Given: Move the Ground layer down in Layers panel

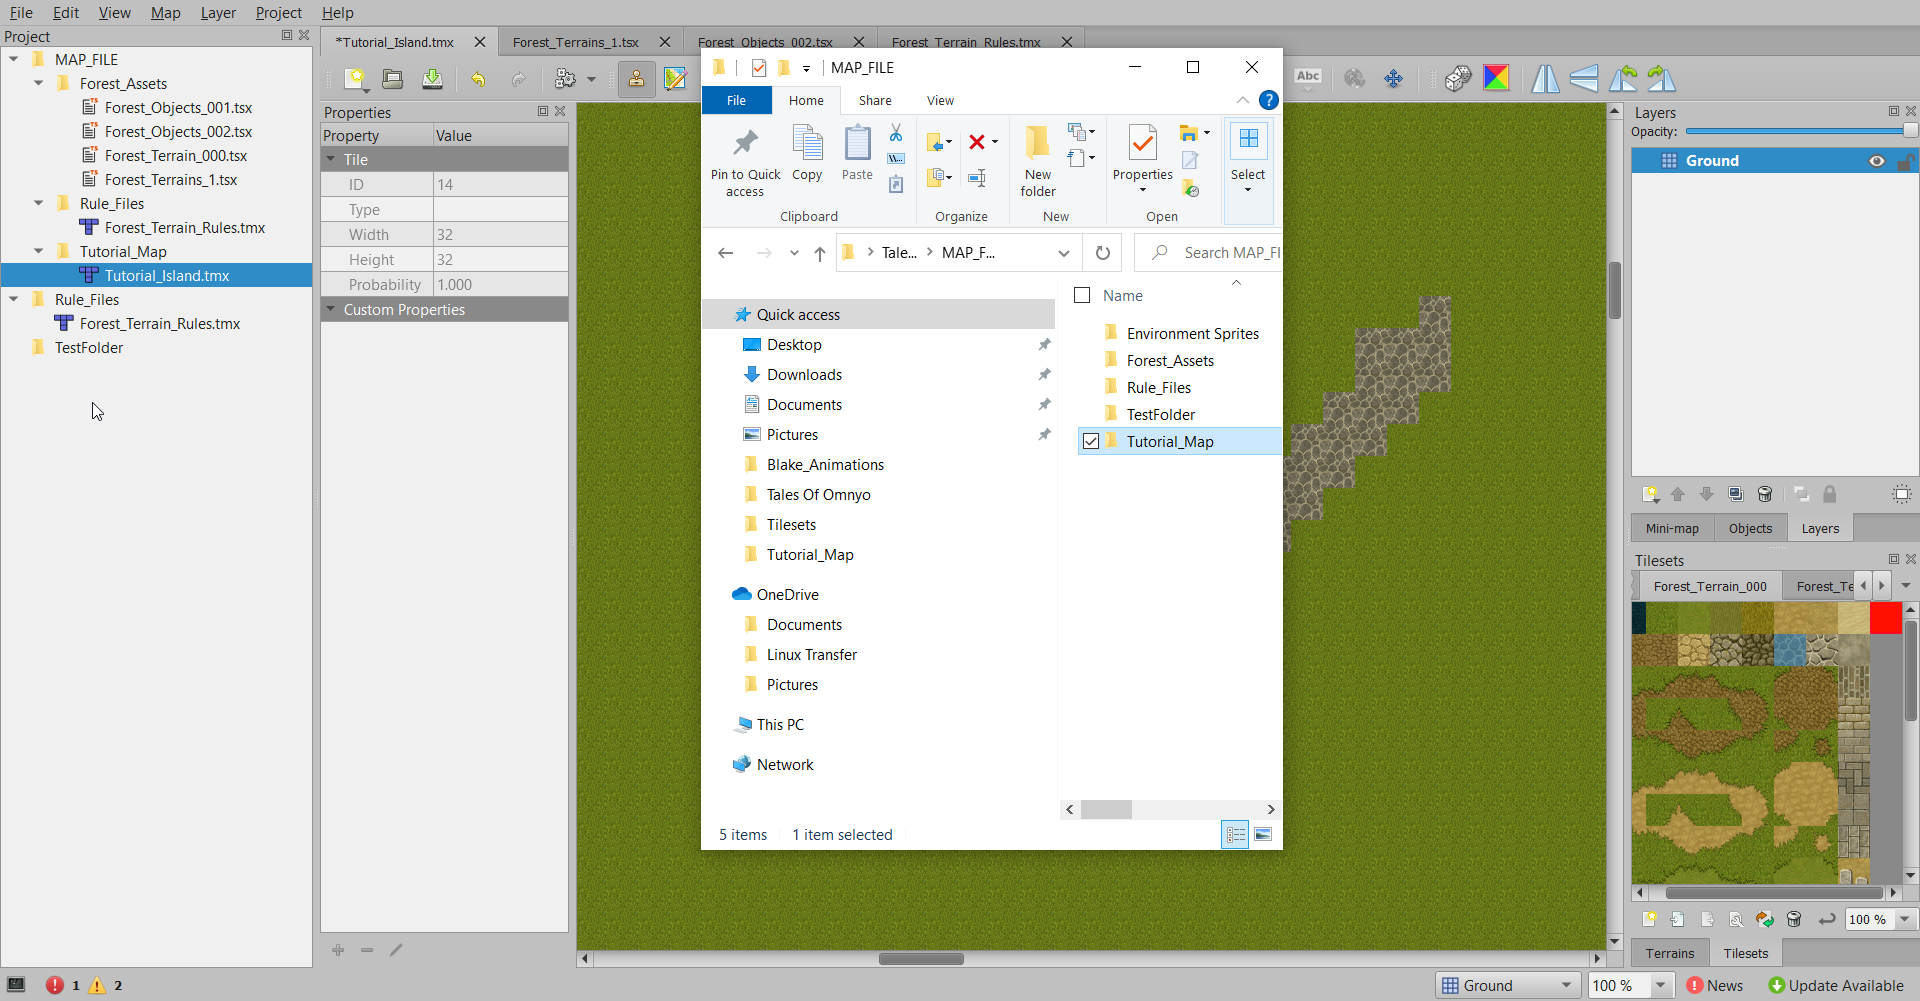Looking at the screenshot, I should [x=1706, y=494].
